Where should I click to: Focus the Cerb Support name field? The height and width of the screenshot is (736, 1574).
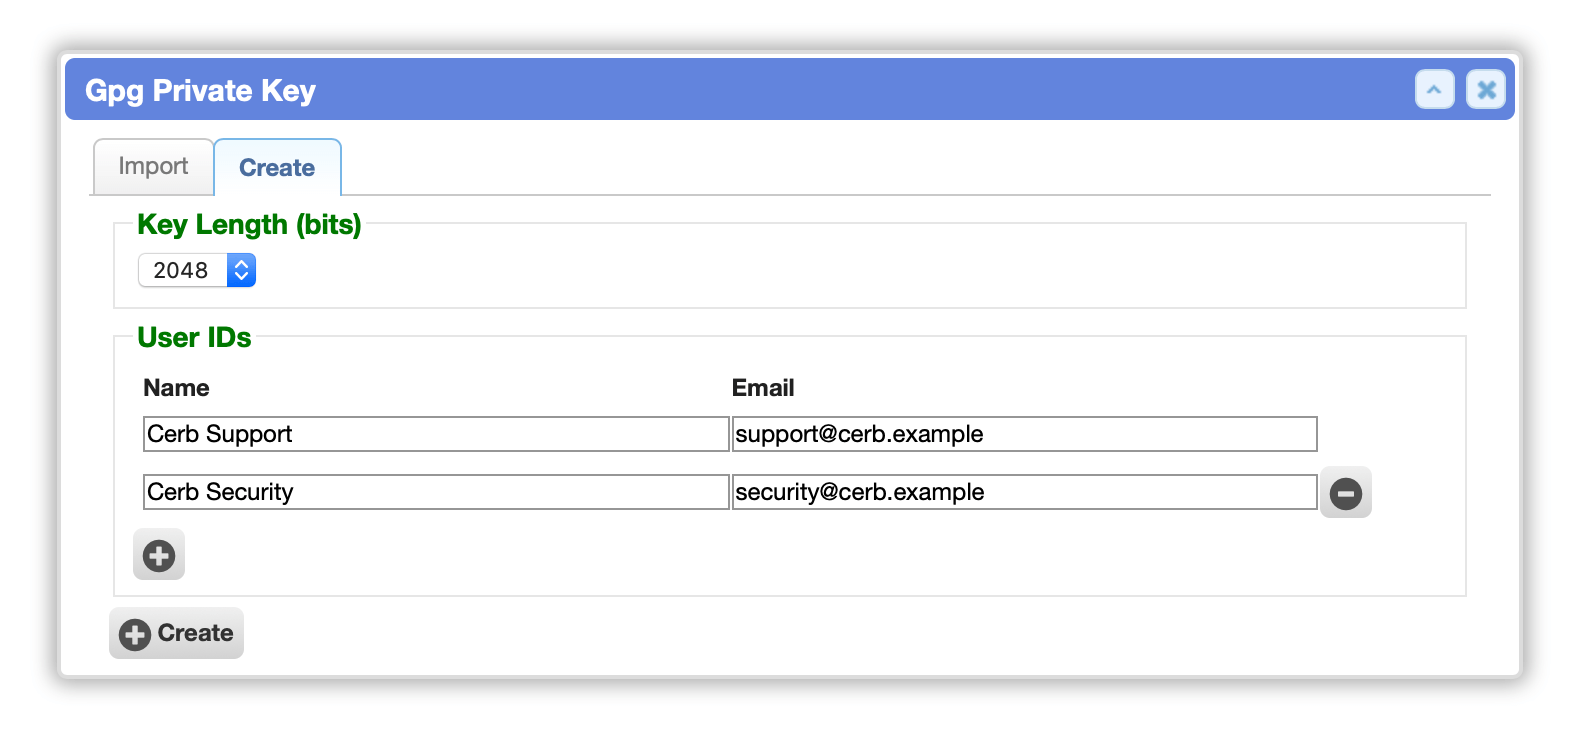point(436,434)
